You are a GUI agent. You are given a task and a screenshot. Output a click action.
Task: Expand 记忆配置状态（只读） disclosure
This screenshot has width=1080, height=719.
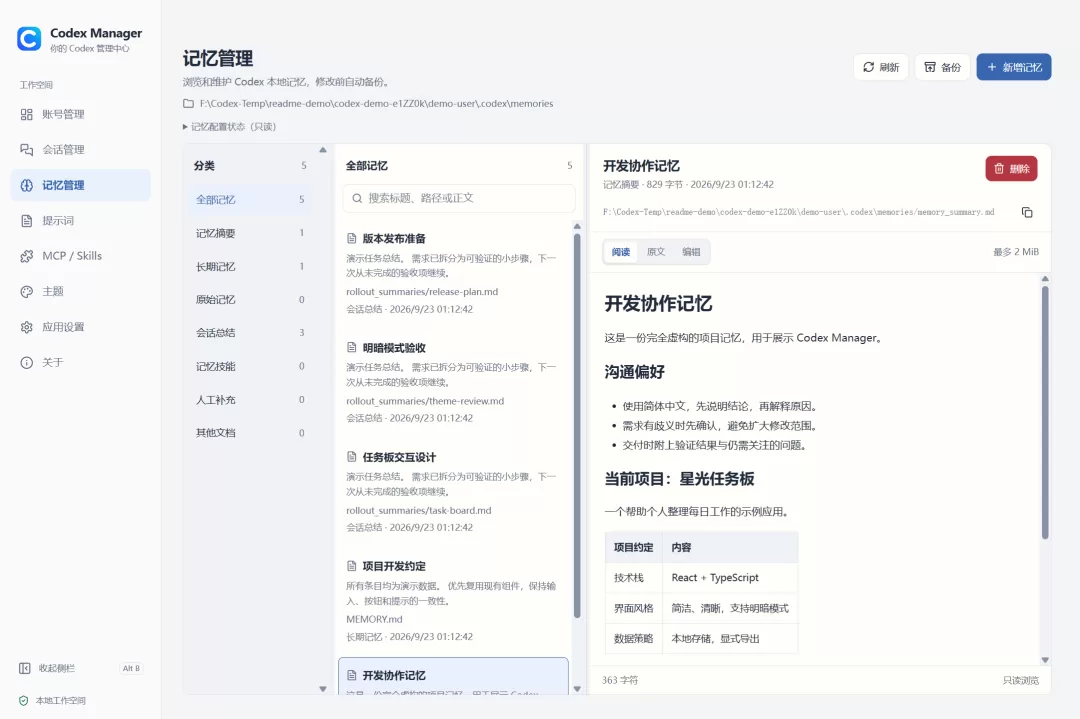pyautogui.click(x=229, y=127)
